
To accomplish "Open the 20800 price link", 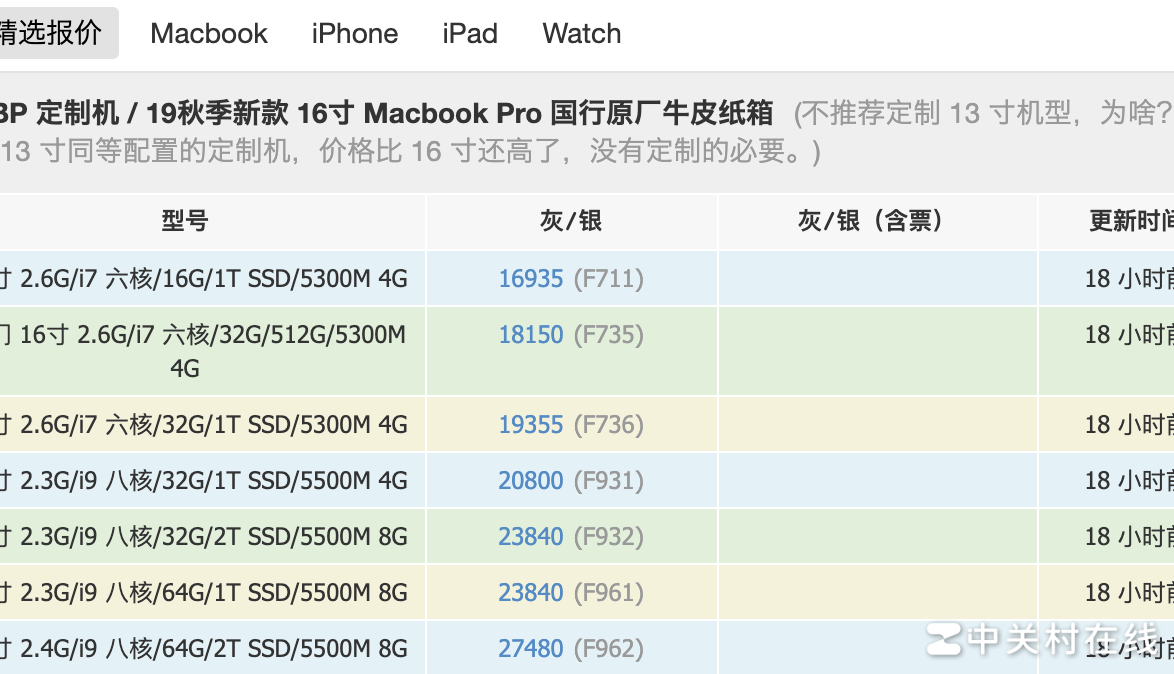I will (531, 481).
